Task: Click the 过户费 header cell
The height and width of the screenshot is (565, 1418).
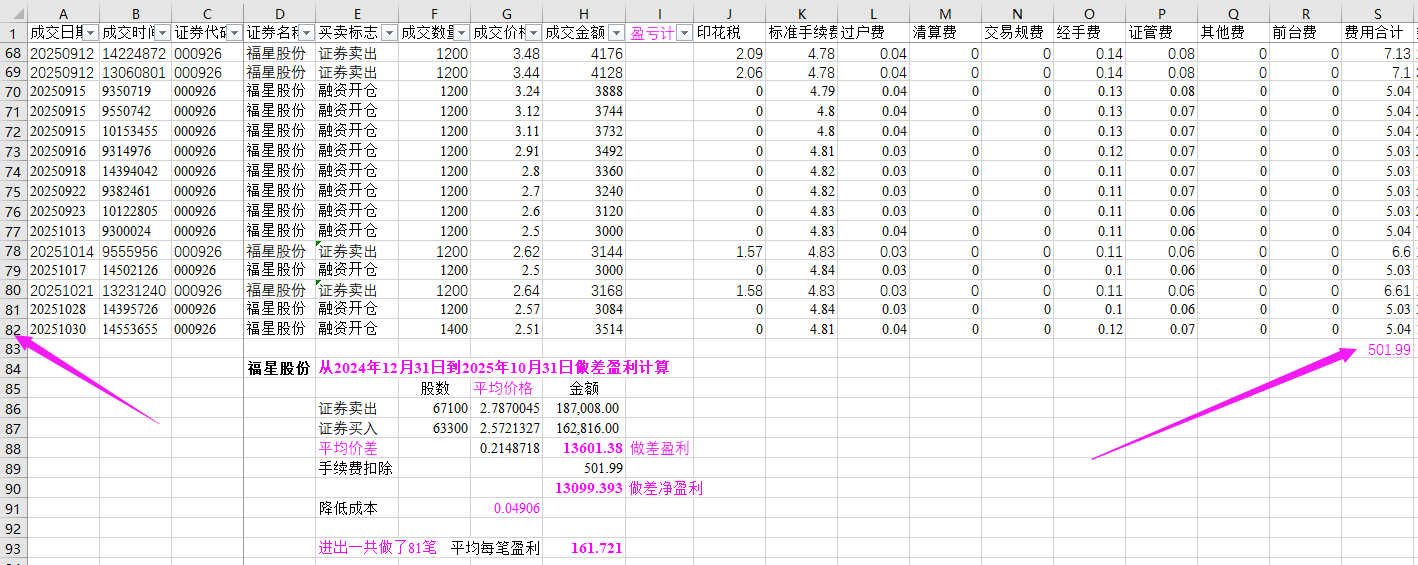Action: coord(874,33)
